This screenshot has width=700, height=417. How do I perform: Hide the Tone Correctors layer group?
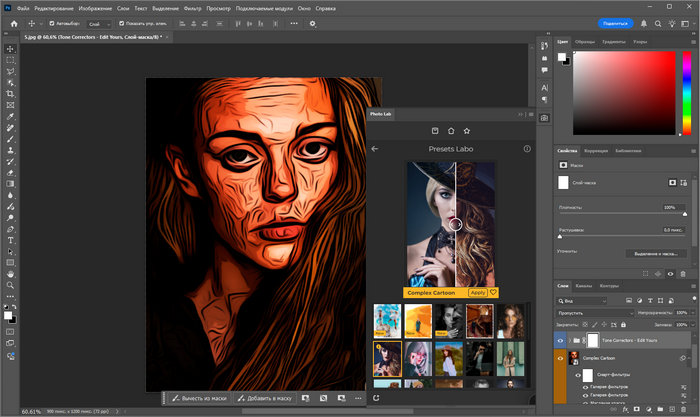coord(560,341)
